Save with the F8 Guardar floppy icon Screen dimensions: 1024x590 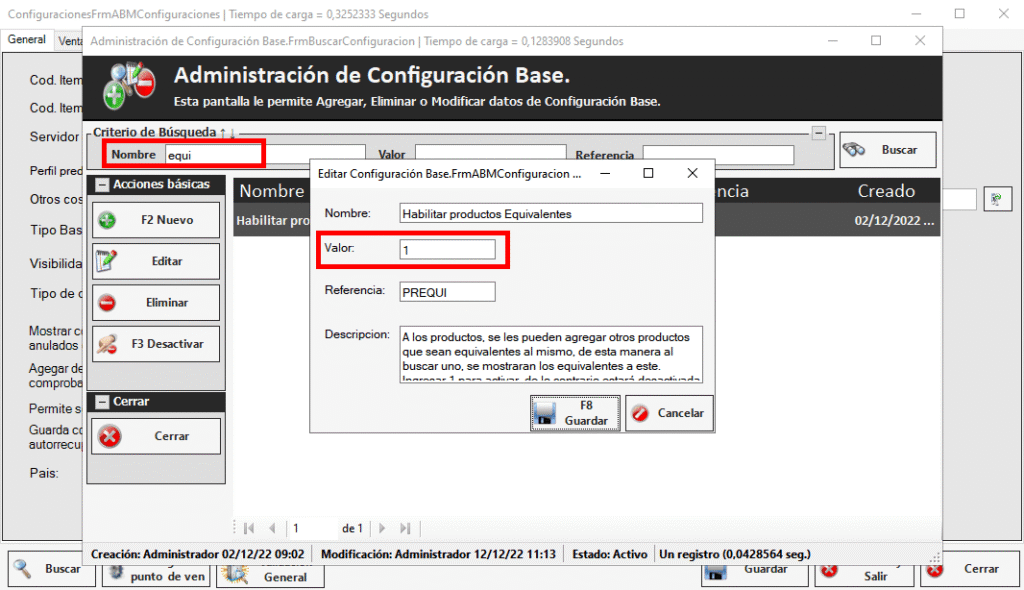(545, 413)
